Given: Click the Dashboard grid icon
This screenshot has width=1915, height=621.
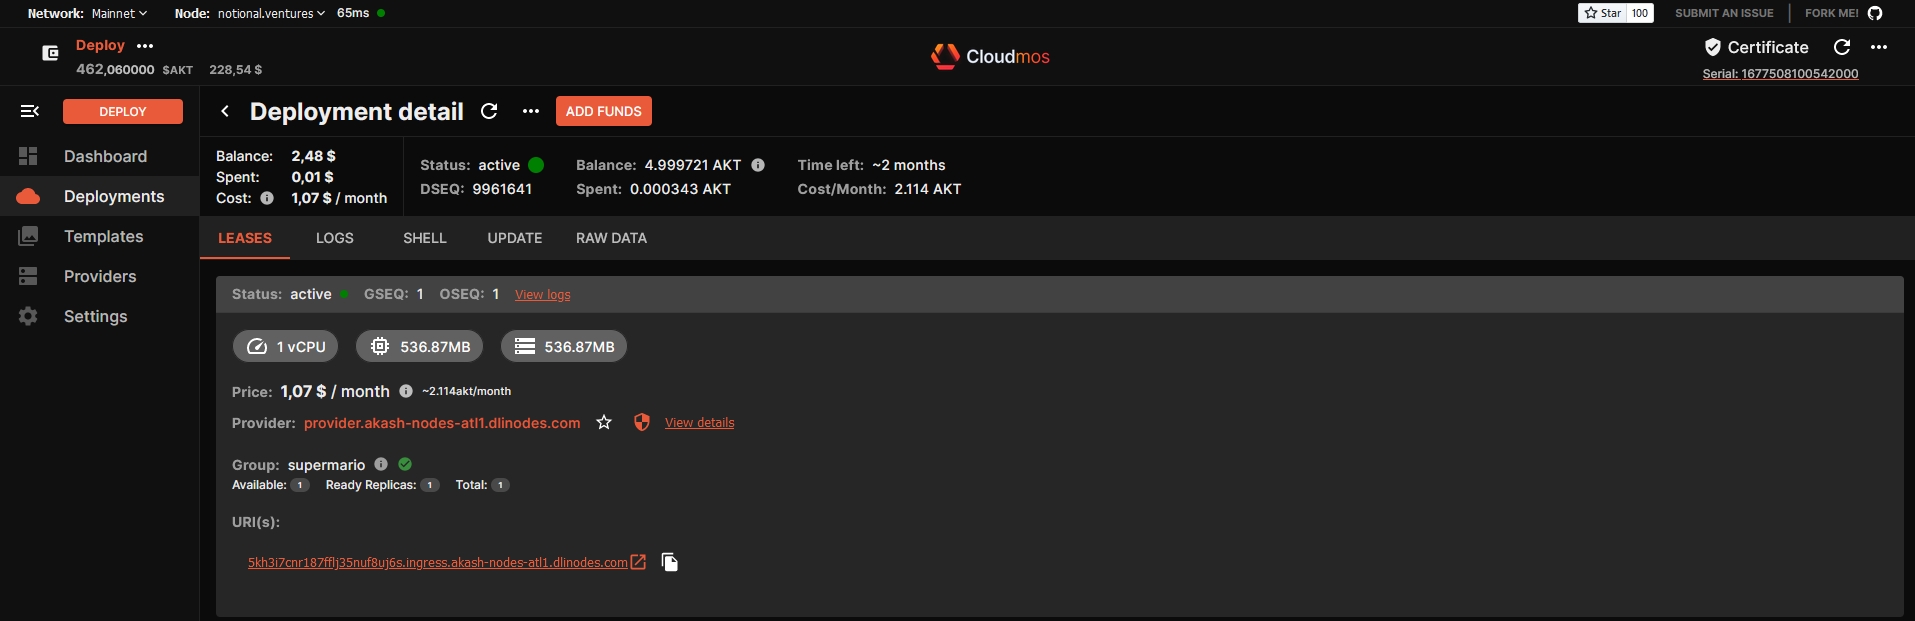Looking at the screenshot, I should coord(28,156).
